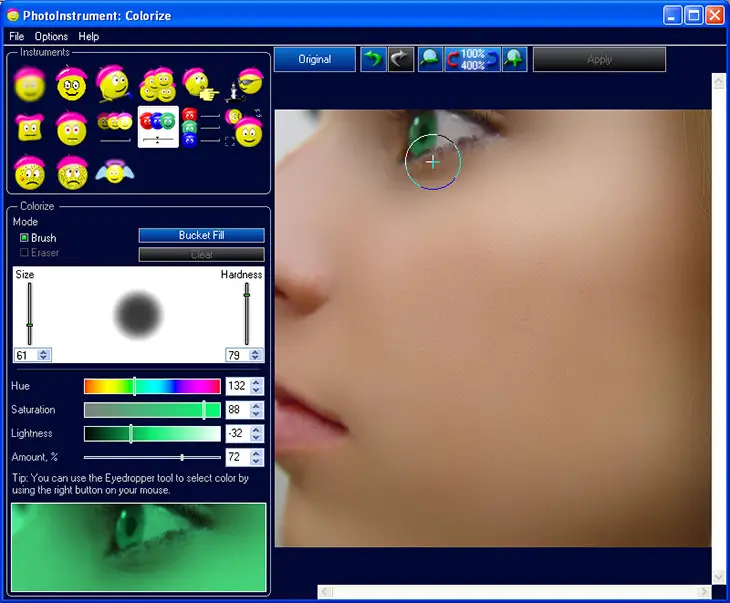Click the Hue rainbow slider
730x603 pixels.
pos(152,386)
